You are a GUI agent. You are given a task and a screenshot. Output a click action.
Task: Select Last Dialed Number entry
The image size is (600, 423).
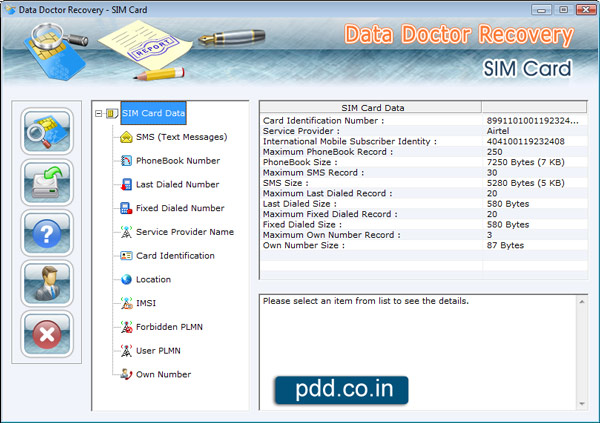click(x=178, y=185)
